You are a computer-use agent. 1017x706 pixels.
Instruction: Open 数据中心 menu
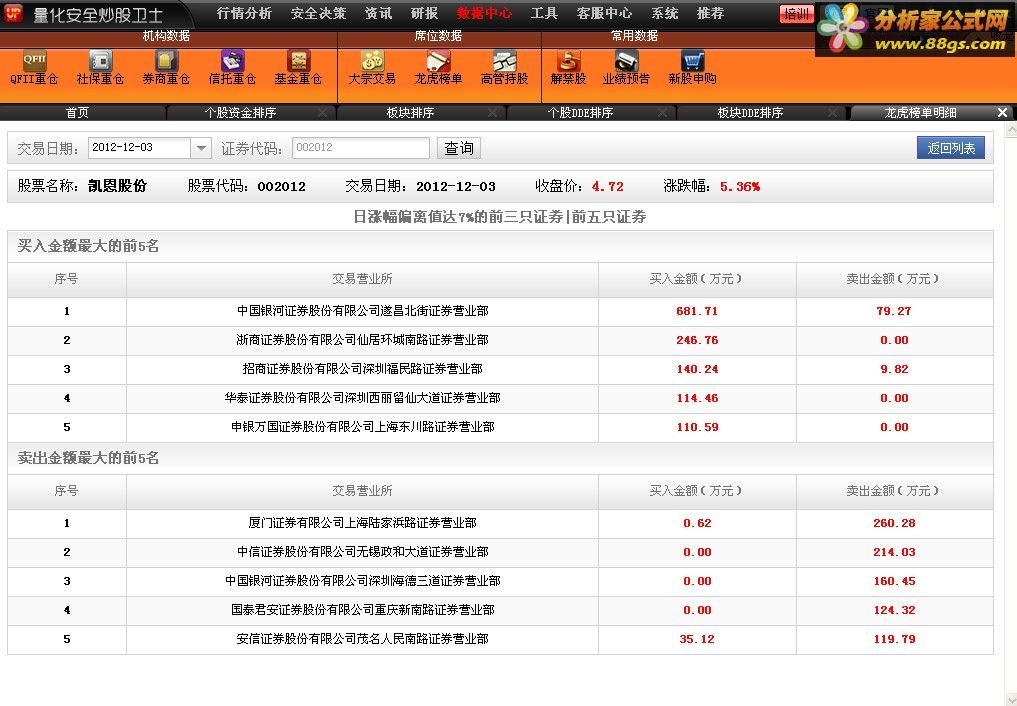[485, 13]
